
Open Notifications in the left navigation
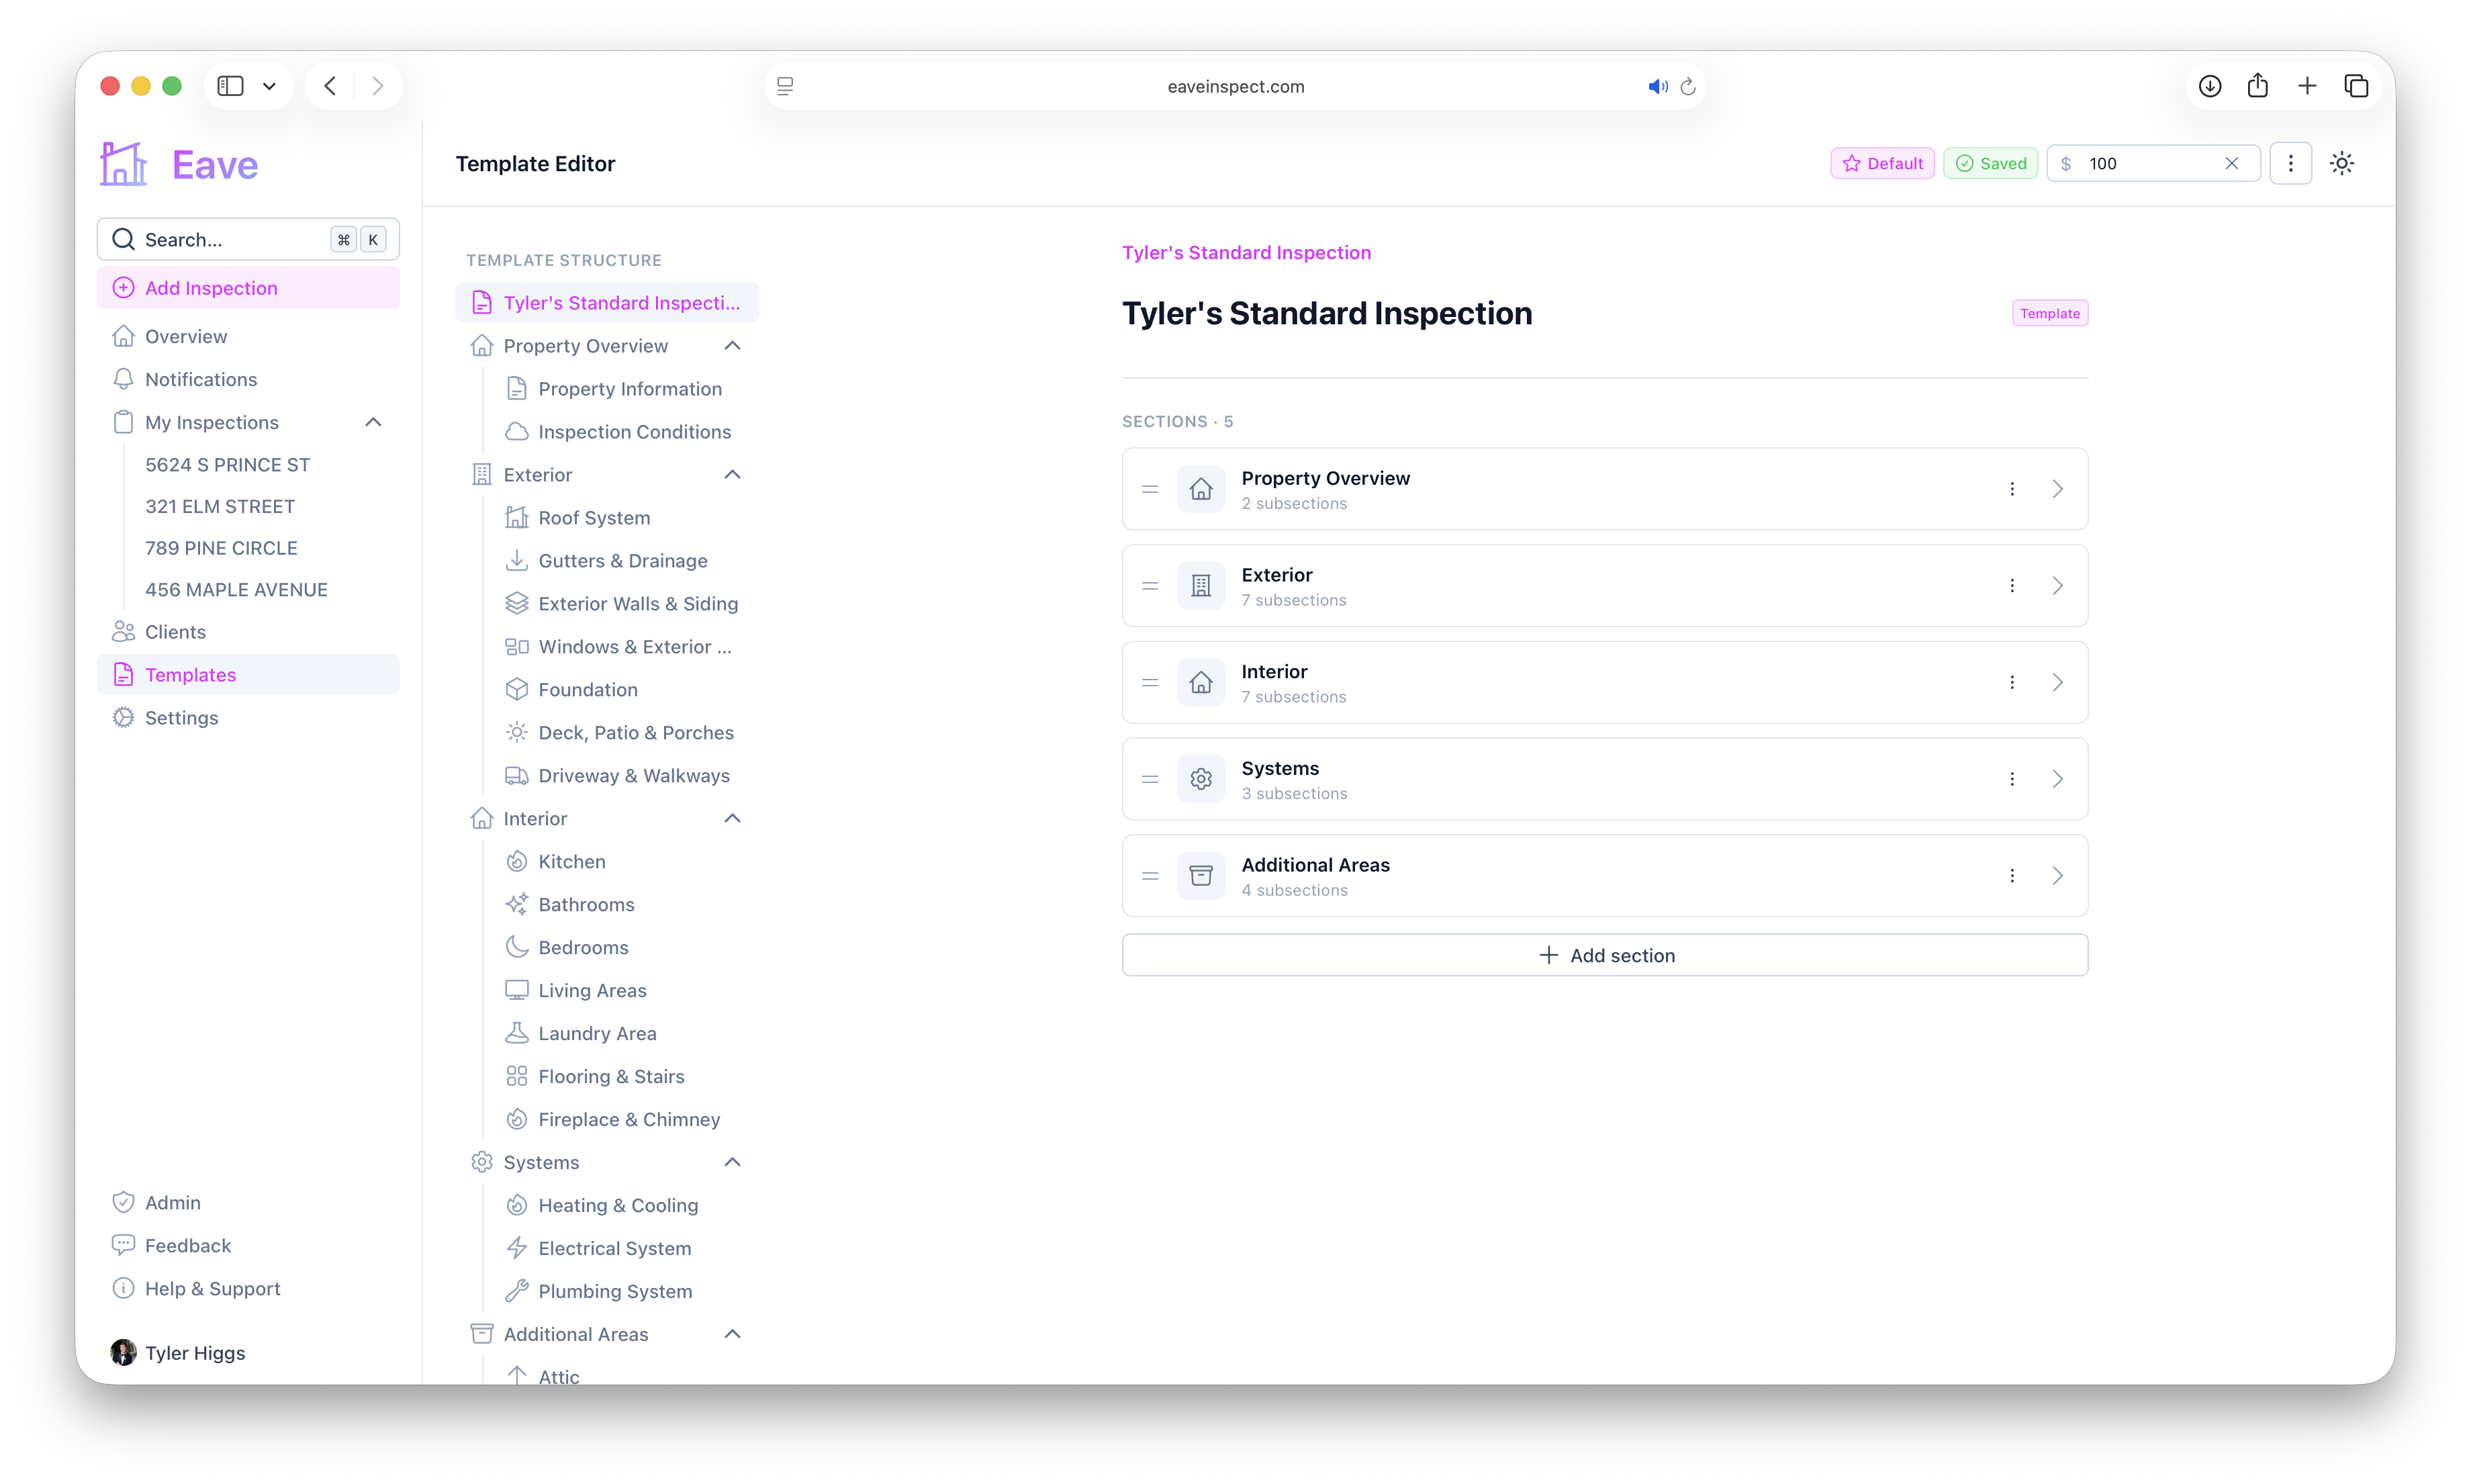click(x=248, y=379)
